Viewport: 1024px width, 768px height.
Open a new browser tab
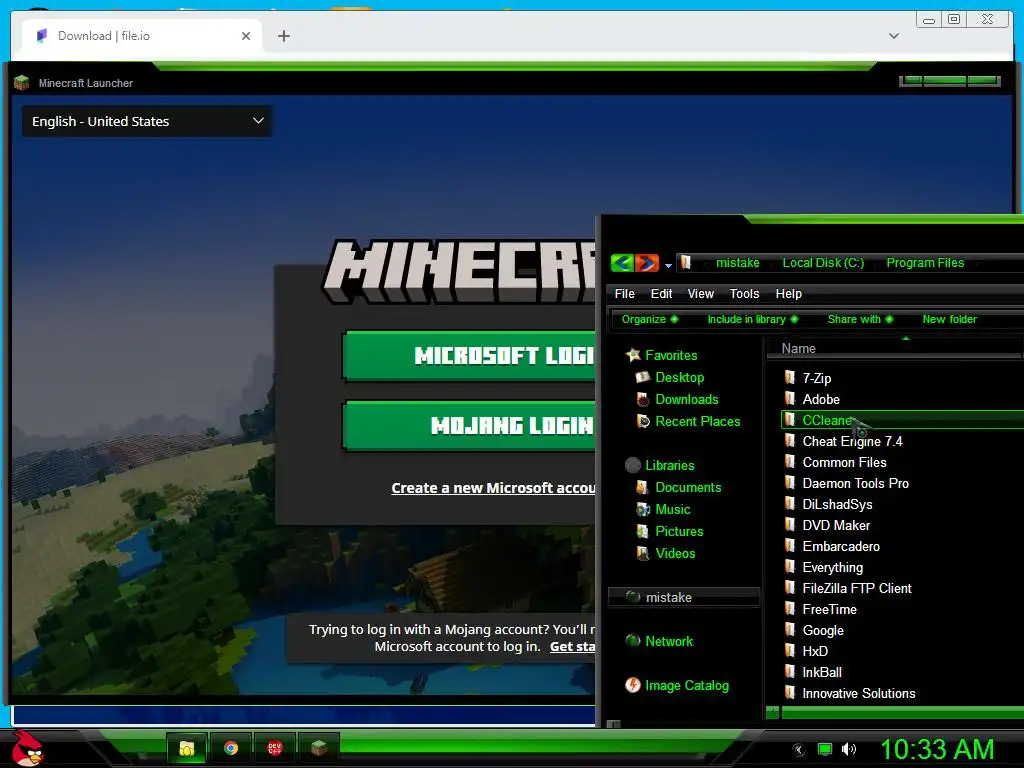(x=283, y=36)
